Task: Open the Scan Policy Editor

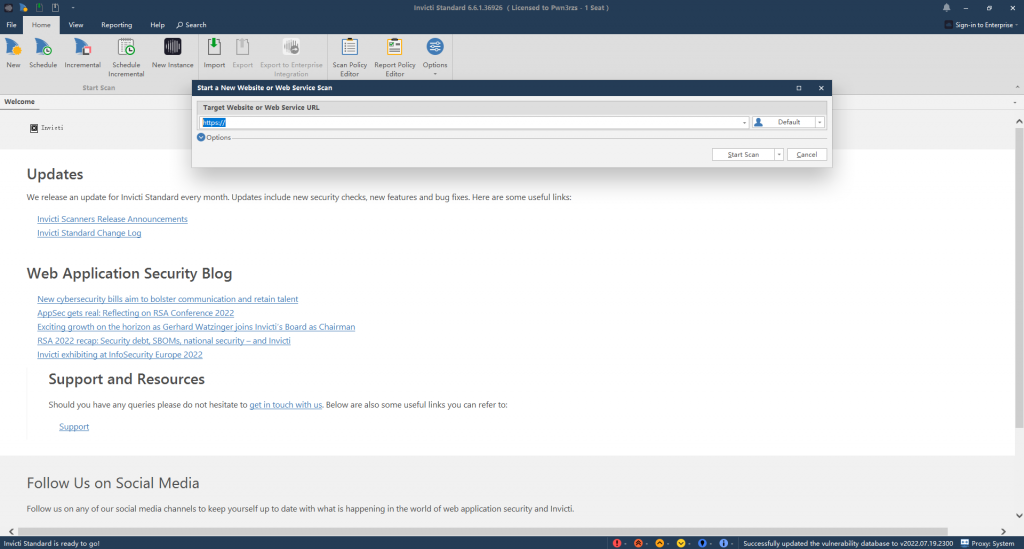Action: (x=349, y=57)
